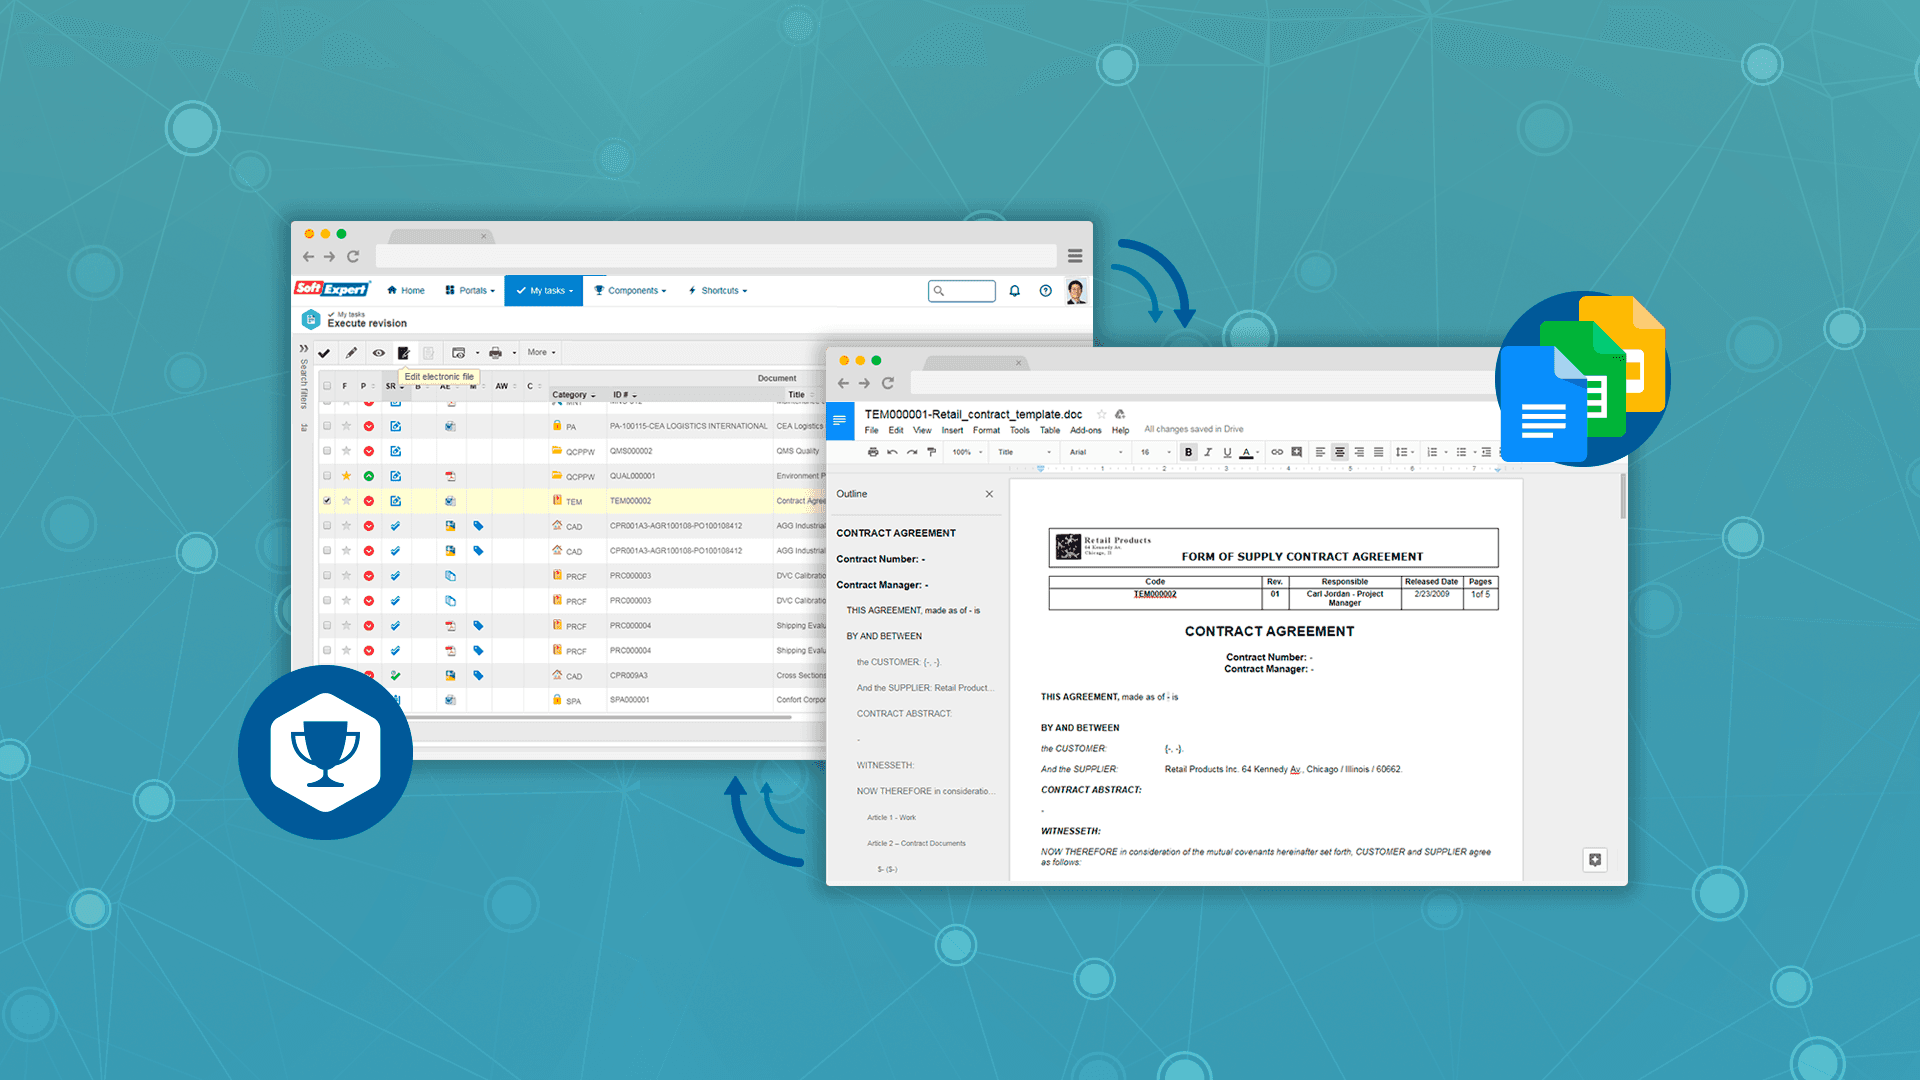Click the Paint format icon
The width and height of the screenshot is (1920, 1080).
click(931, 452)
